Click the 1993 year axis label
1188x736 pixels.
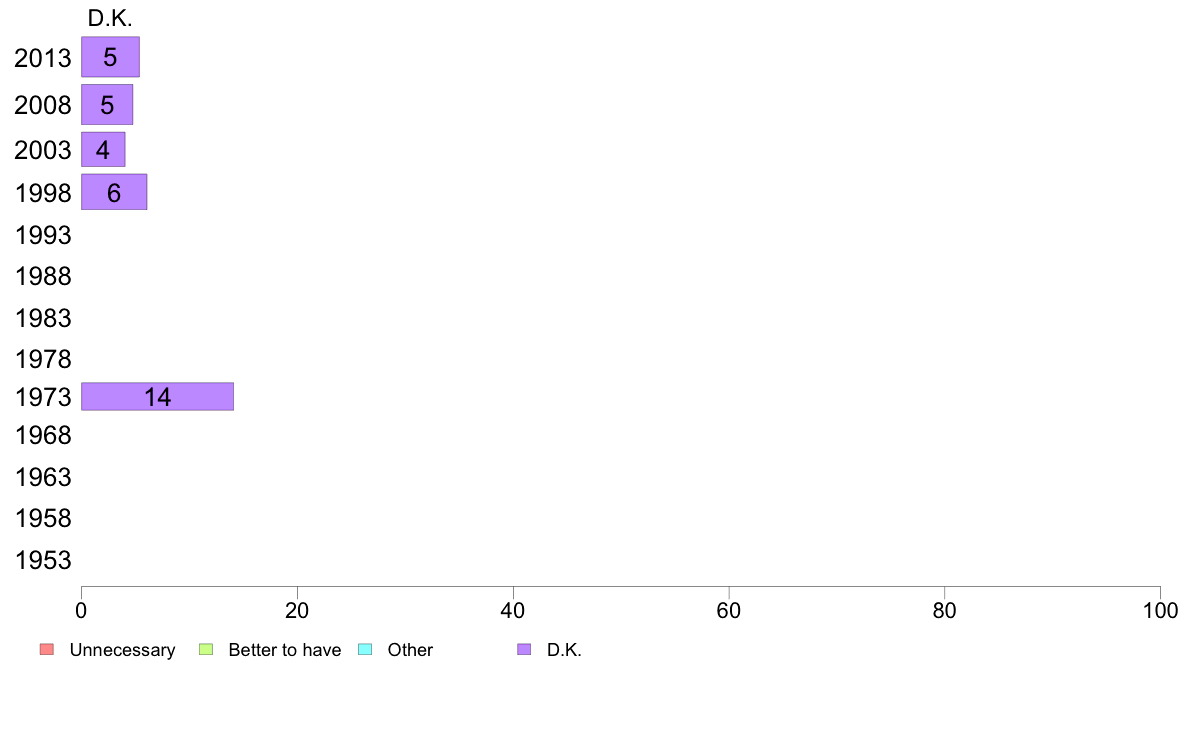pyautogui.click(x=43, y=236)
